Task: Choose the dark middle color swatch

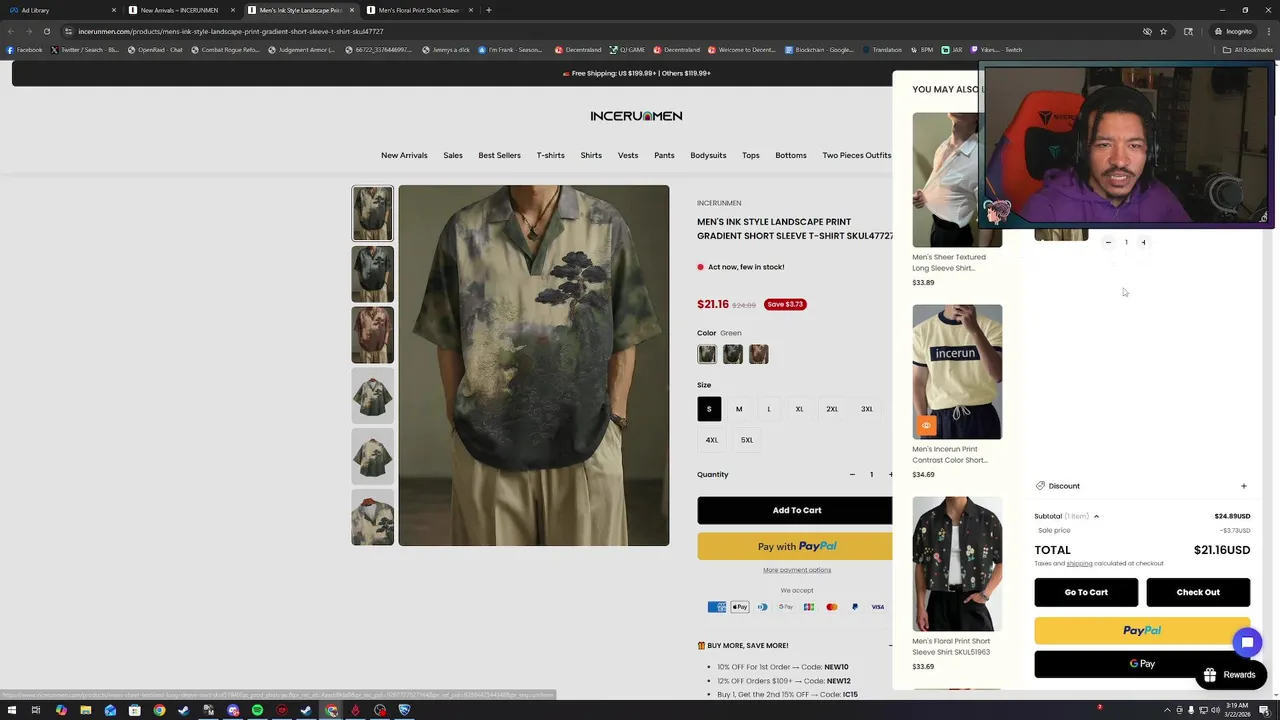Action: [733, 354]
